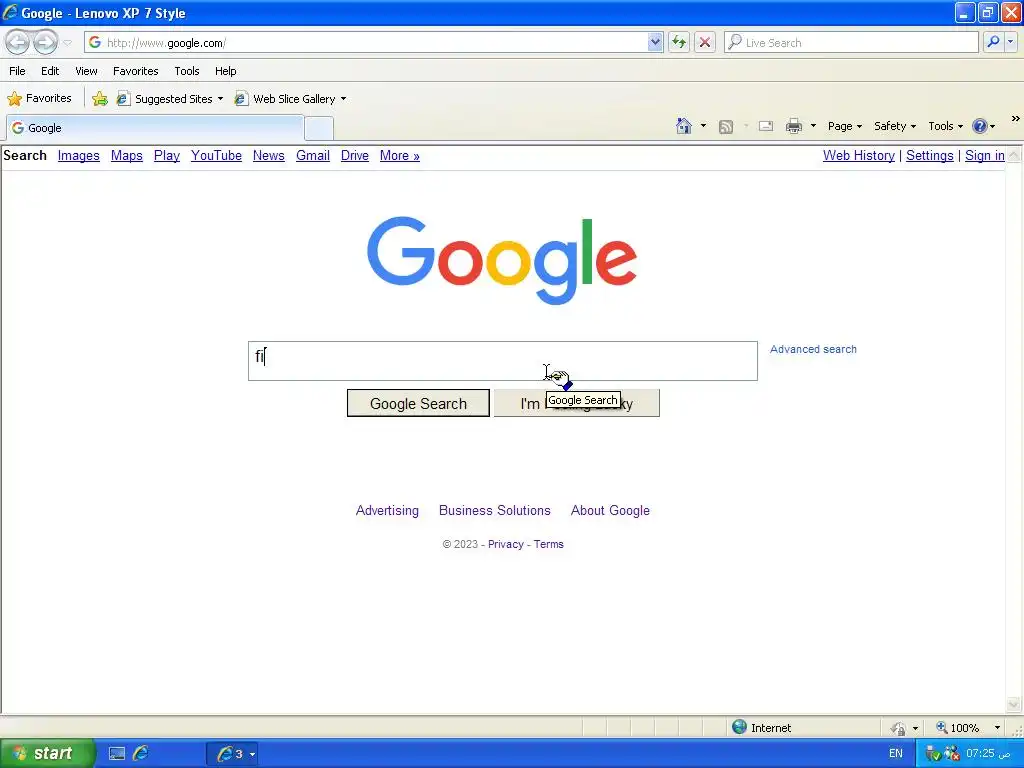
Task: Click the network tray icon with red X
Action: pos(952,754)
